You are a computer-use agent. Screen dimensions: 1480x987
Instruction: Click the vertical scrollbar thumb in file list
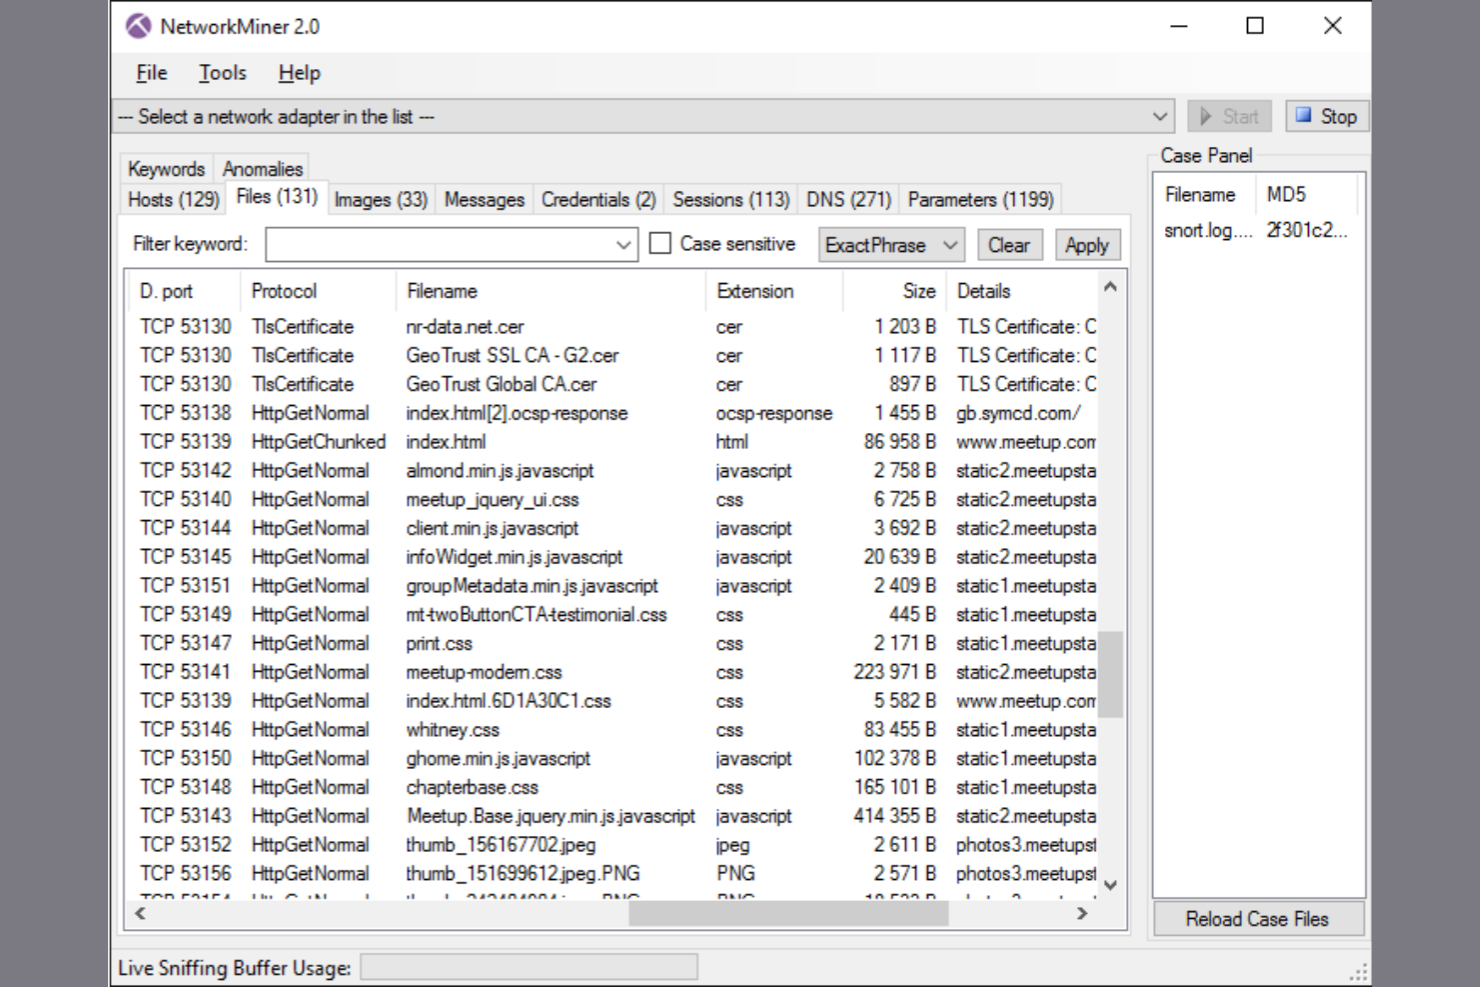tap(1110, 675)
